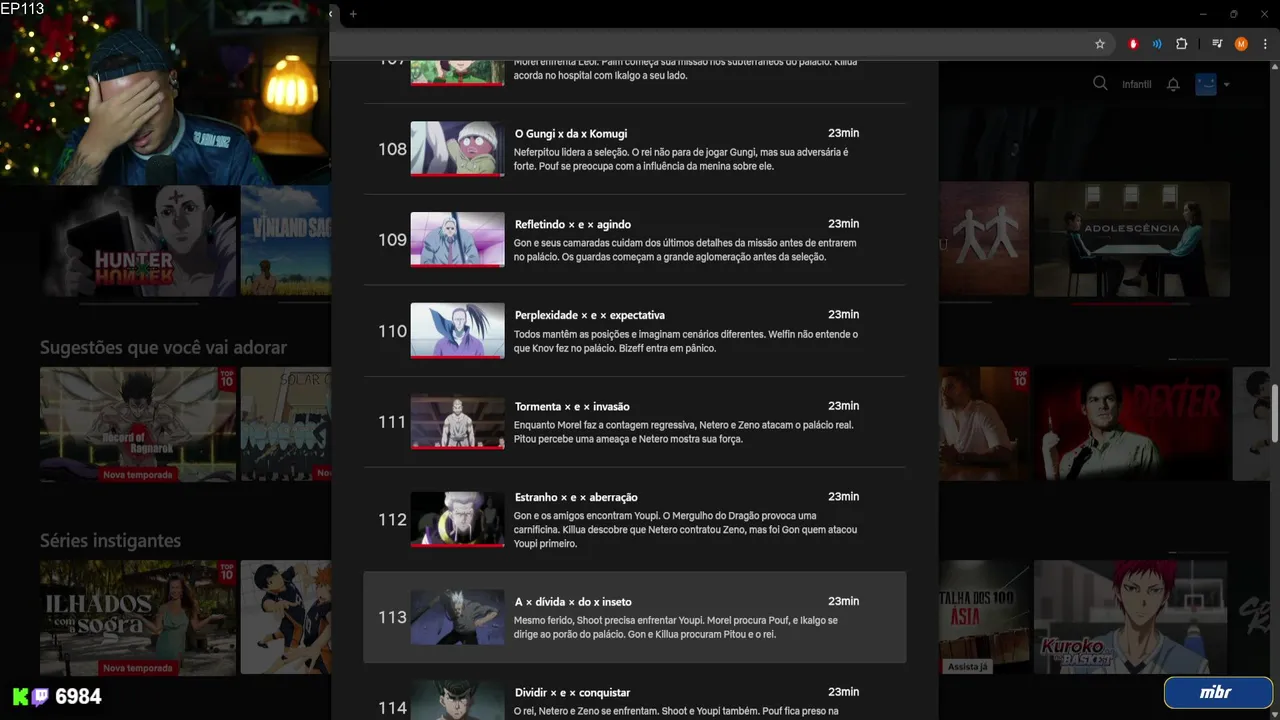Open the media controls music-note icon
The height and width of the screenshot is (720, 1280).
(x=1217, y=44)
